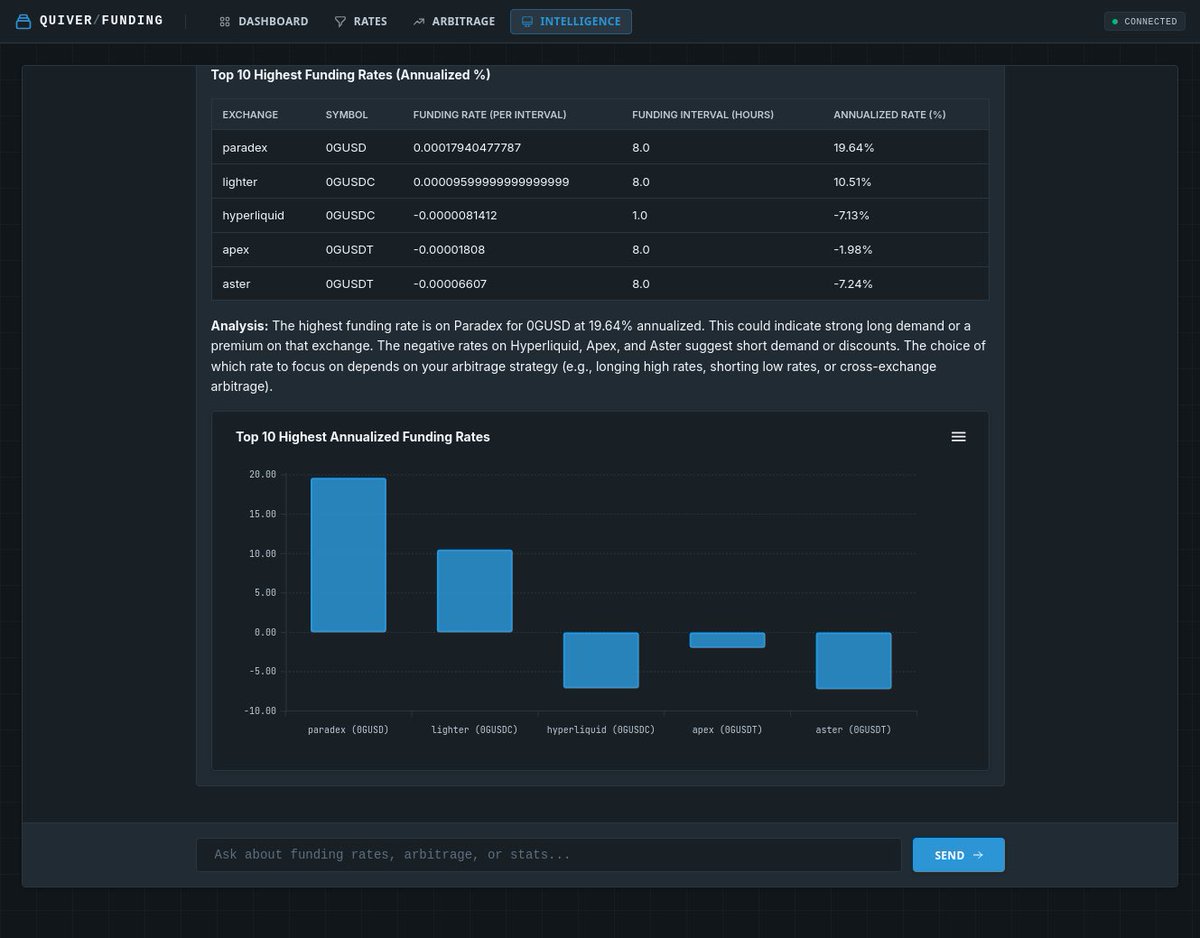1200x938 pixels.
Task: Switch to the Dashboard tab
Action: coord(263,21)
